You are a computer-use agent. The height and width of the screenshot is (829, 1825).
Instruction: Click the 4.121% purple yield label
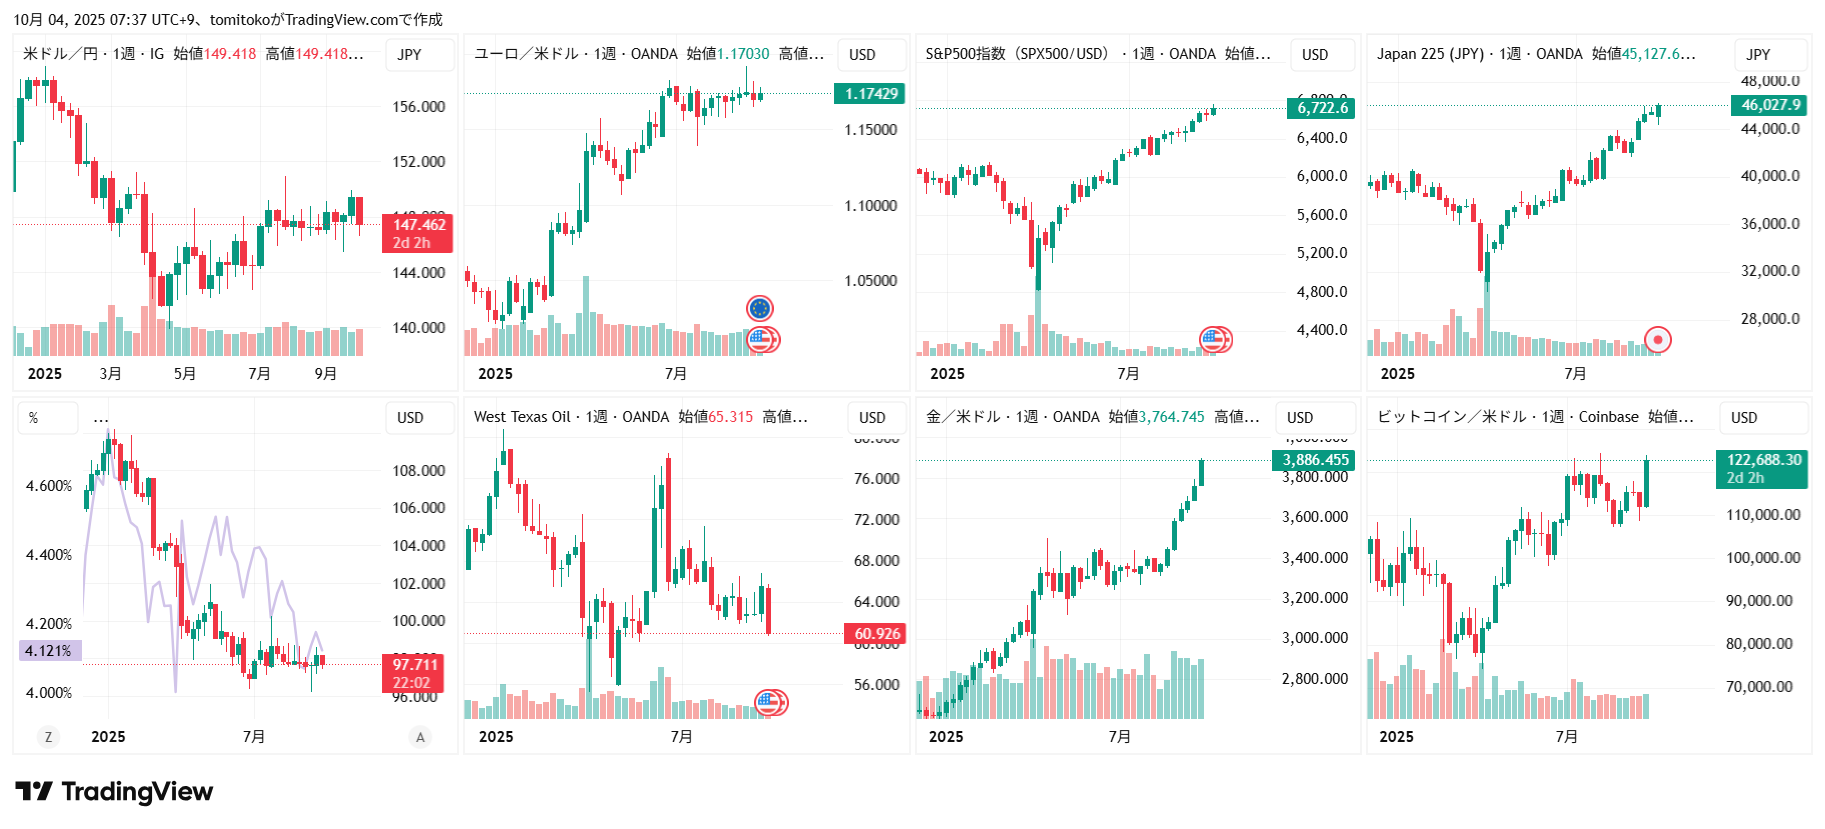point(49,651)
